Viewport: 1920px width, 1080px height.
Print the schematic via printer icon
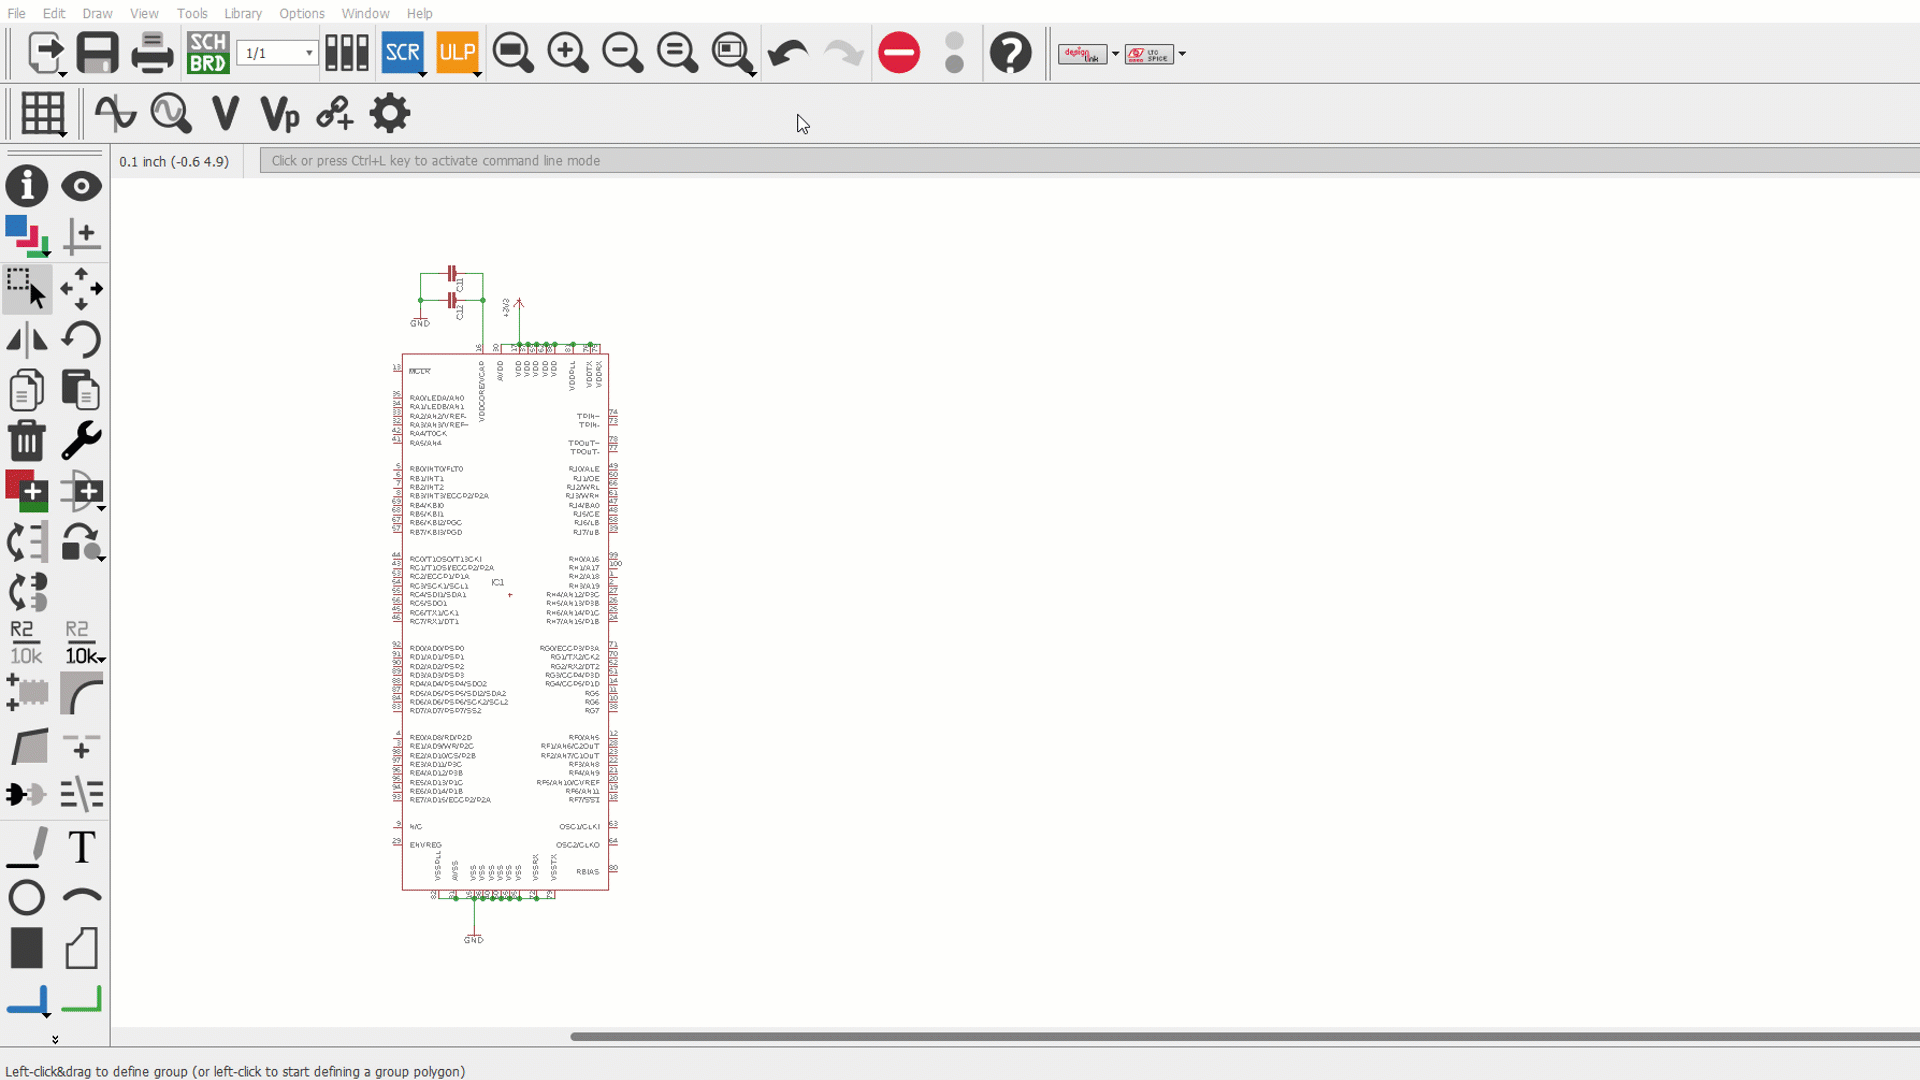152,53
